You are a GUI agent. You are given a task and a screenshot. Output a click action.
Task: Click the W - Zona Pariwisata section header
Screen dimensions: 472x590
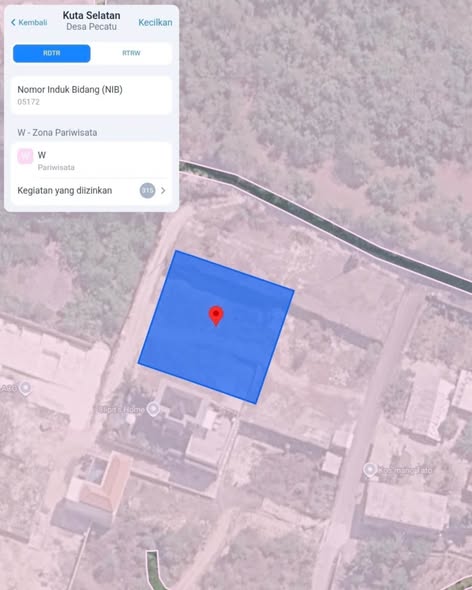point(57,132)
